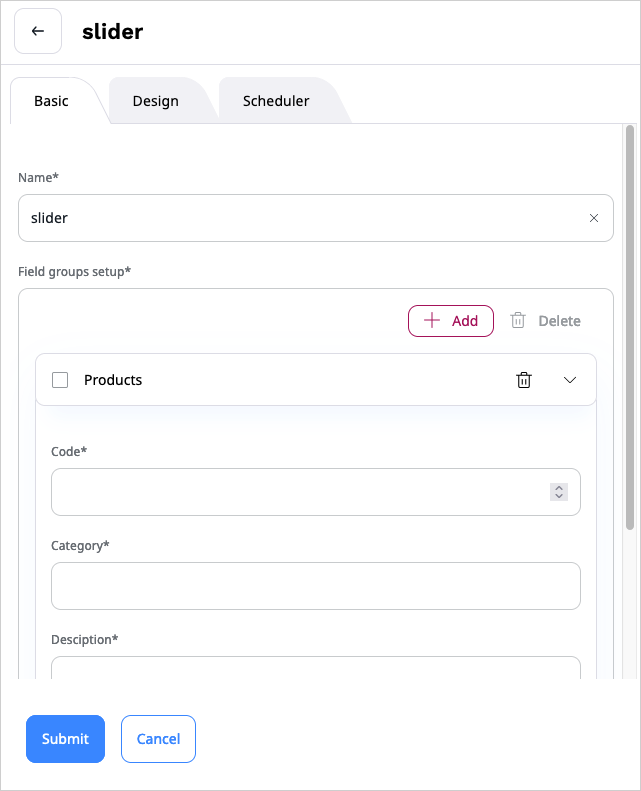
Task: Click the Desciption input field
Action: tap(315, 668)
